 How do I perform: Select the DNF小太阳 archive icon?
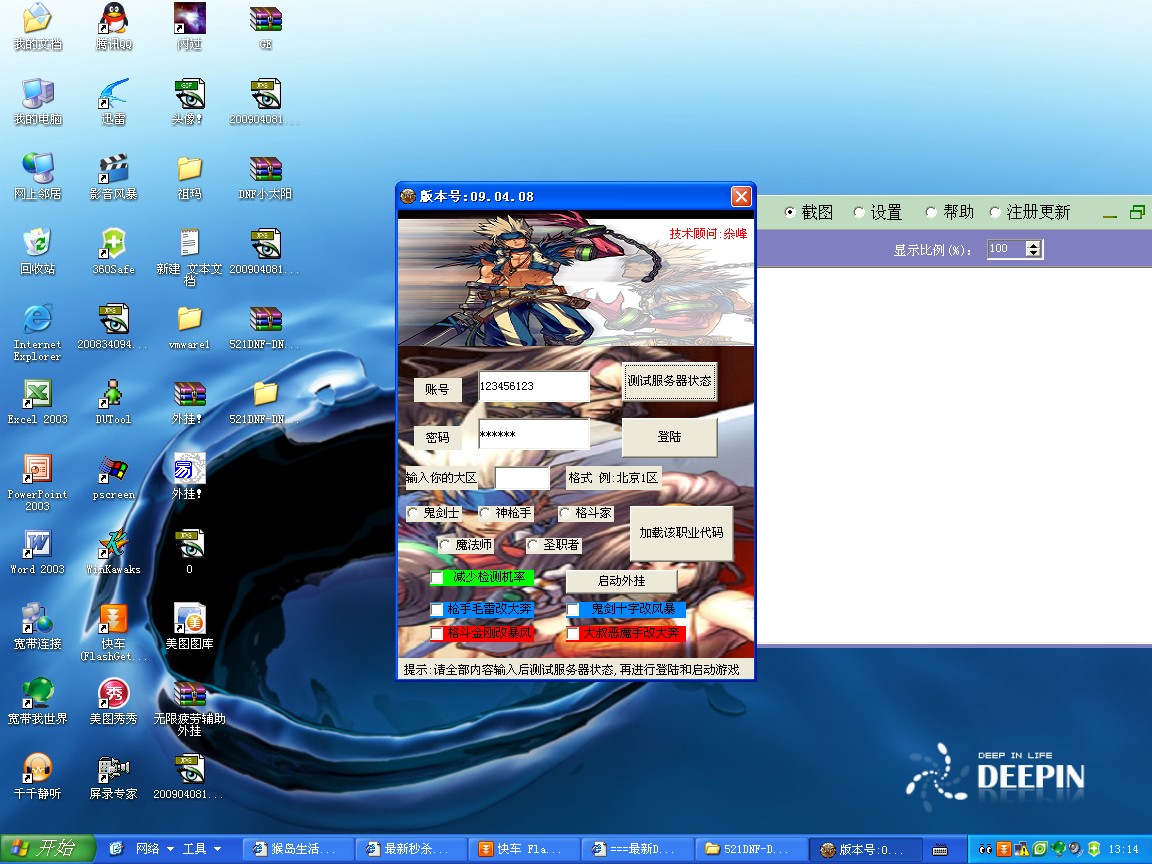265,176
